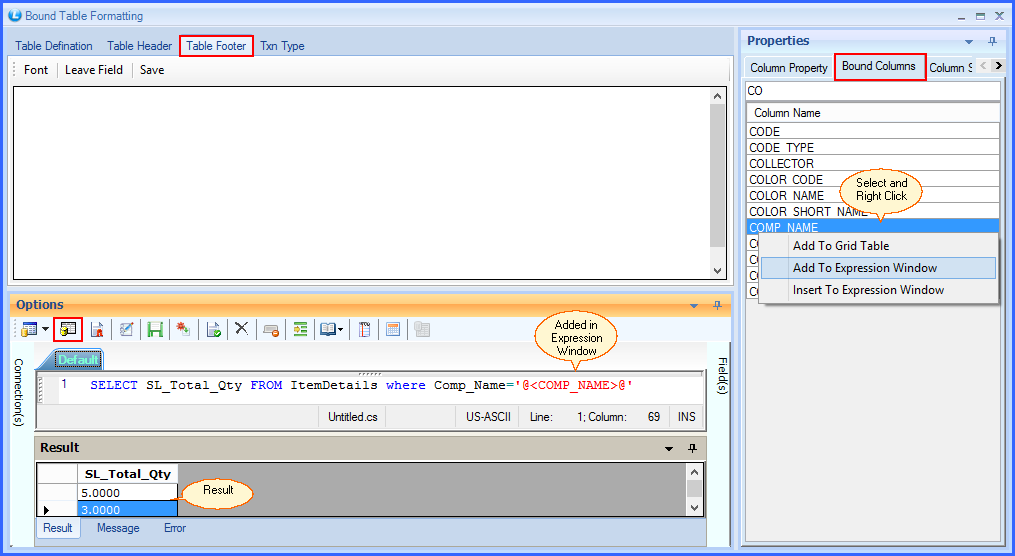Open the Options panel dropdown arrow
Screen dimensions: 1015x556
pos(694,306)
